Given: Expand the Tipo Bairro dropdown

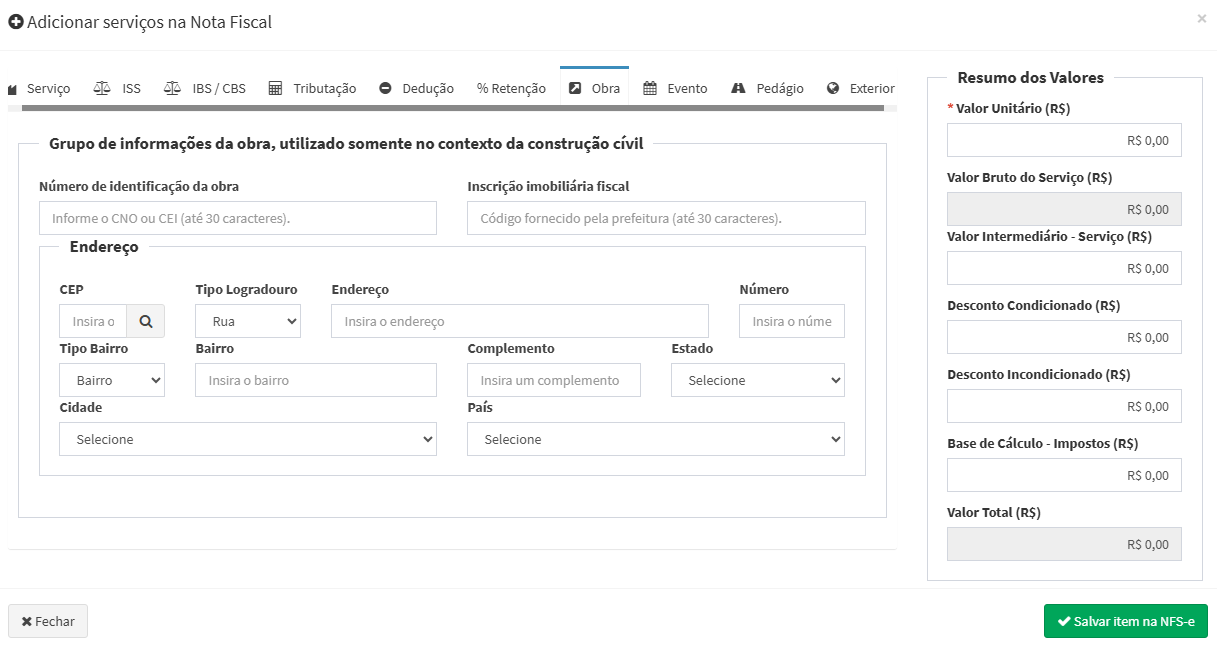Looking at the screenshot, I should (112, 380).
